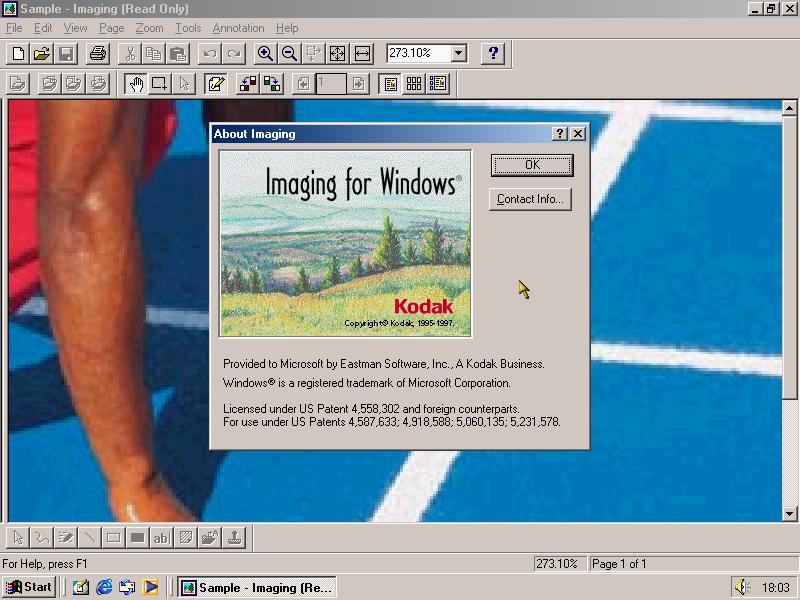Open the Windows Start menu

click(28, 587)
